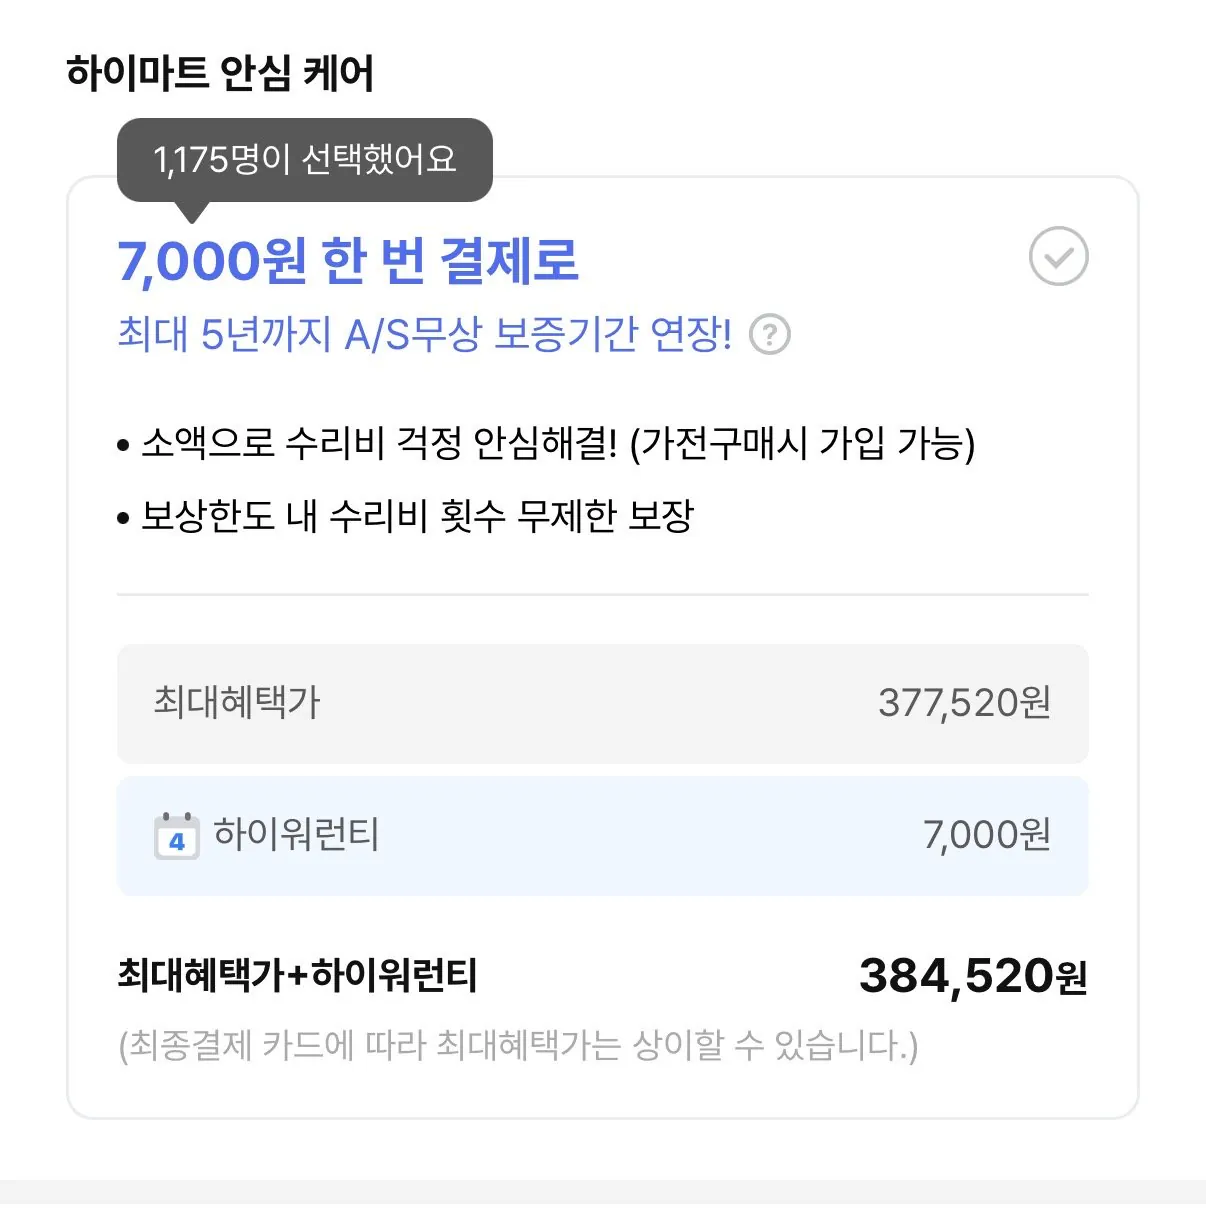Click the circular checkmark selection icon
Viewport: 1206px width, 1223px height.
(1059, 257)
